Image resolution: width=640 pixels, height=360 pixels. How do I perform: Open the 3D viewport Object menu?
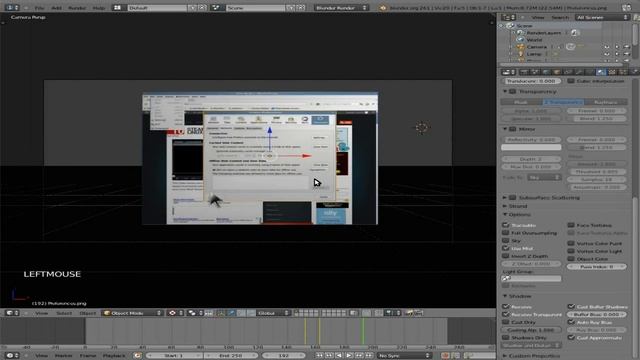pos(87,313)
